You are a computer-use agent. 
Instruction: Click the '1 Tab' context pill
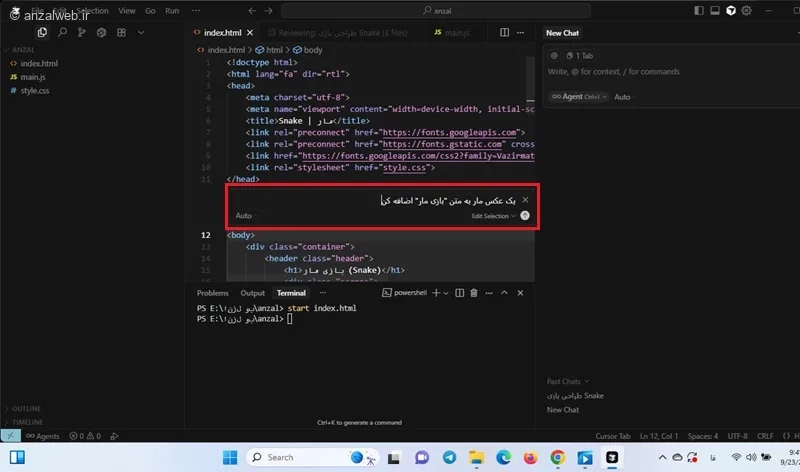pos(580,56)
